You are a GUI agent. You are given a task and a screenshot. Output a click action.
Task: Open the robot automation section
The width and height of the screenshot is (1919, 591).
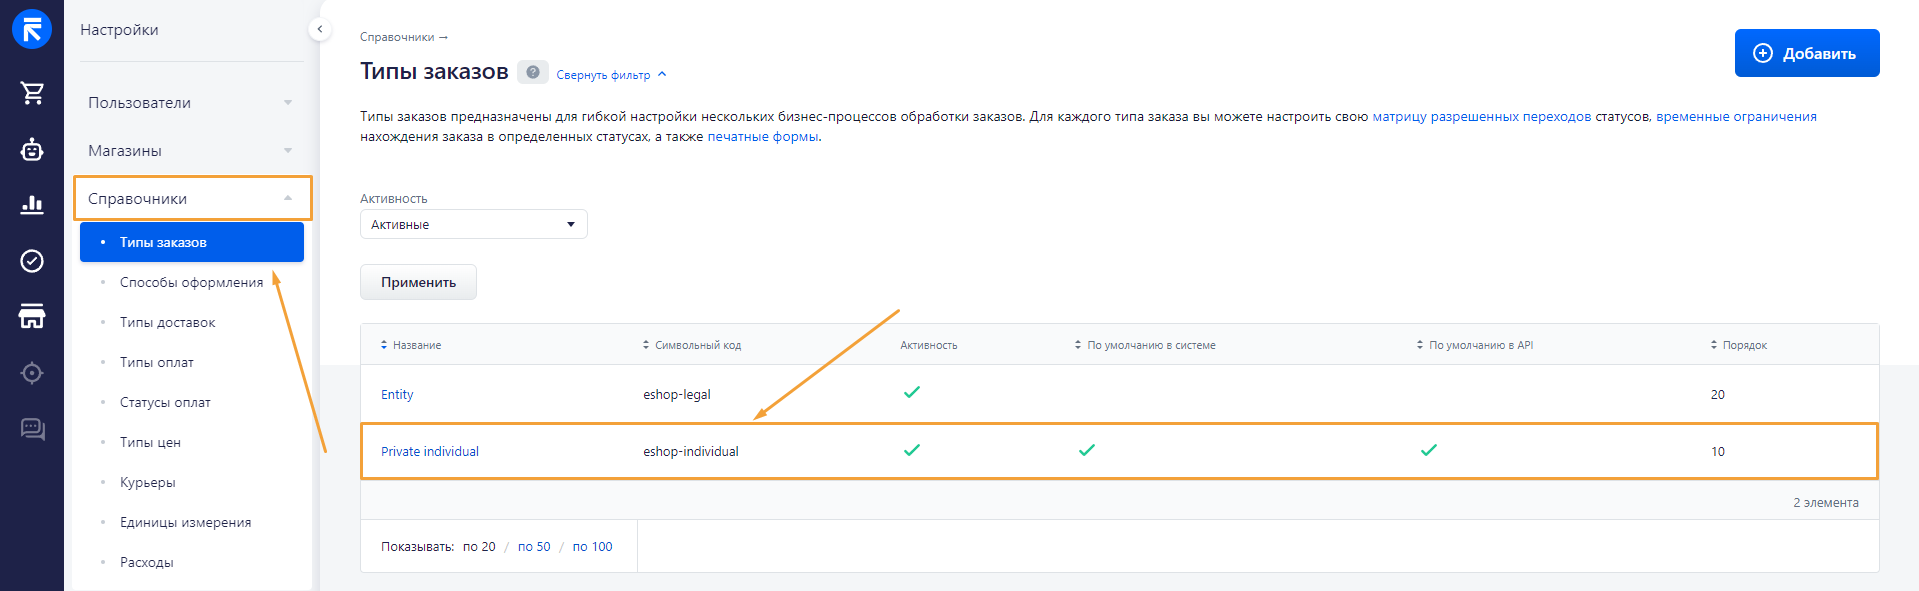click(x=32, y=150)
